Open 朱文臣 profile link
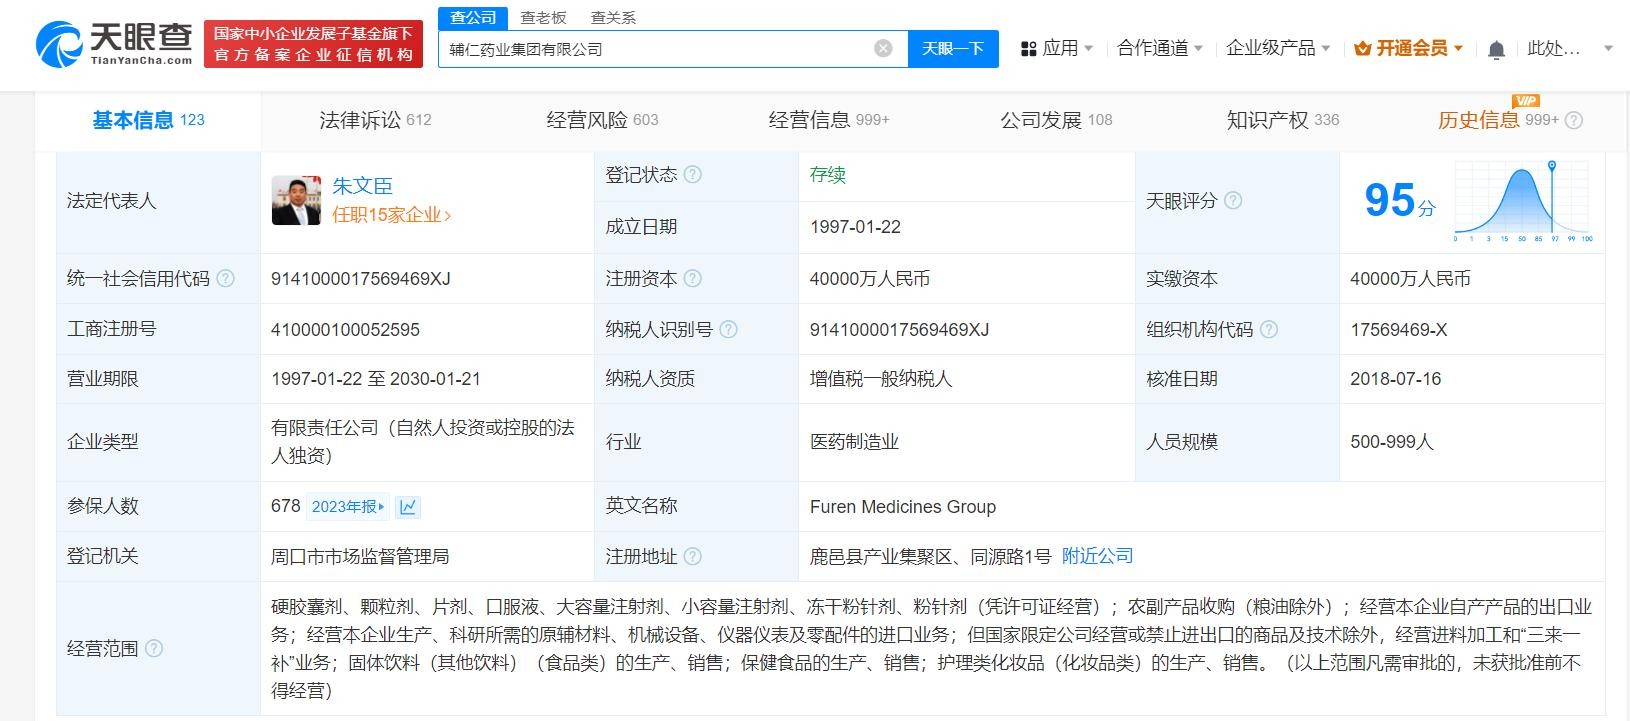This screenshot has height=721, width=1630. pyautogui.click(x=362, y=186)
